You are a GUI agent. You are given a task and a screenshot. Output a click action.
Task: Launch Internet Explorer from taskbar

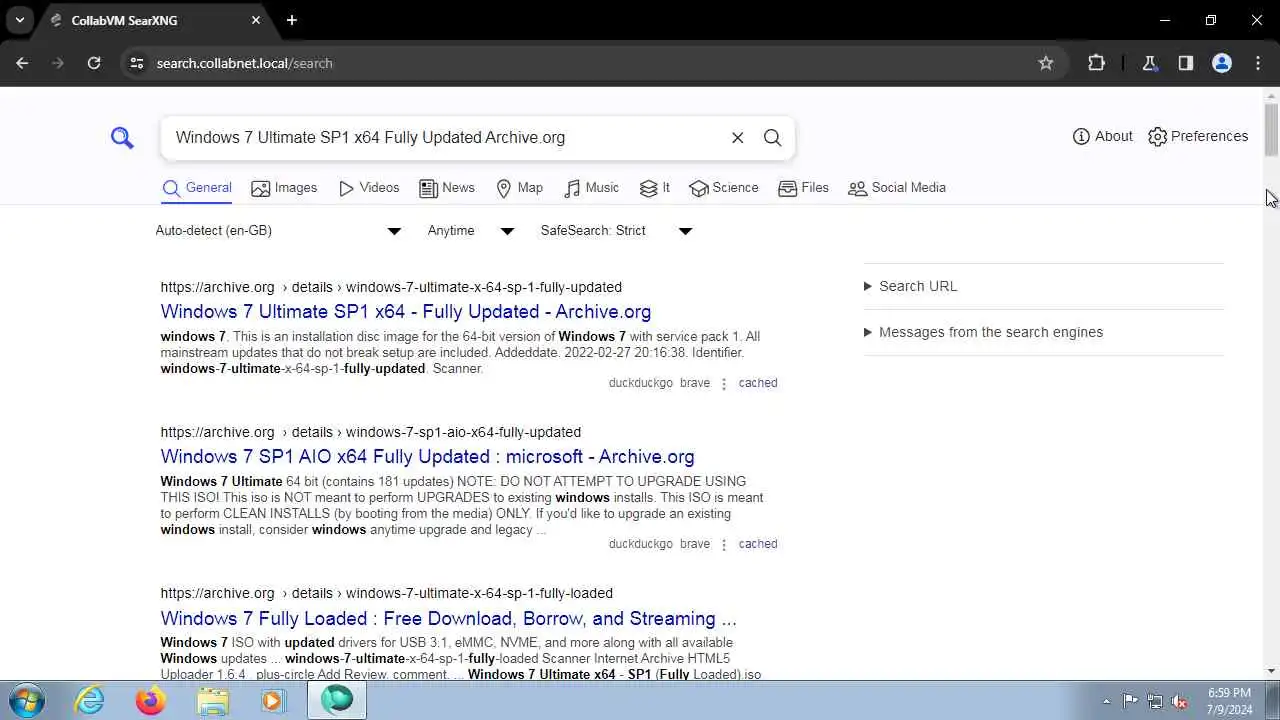click(90, 701)
